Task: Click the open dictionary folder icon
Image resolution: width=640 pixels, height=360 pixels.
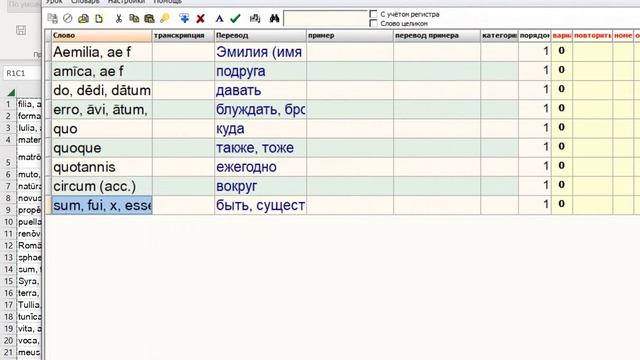Action: (83, 18)
